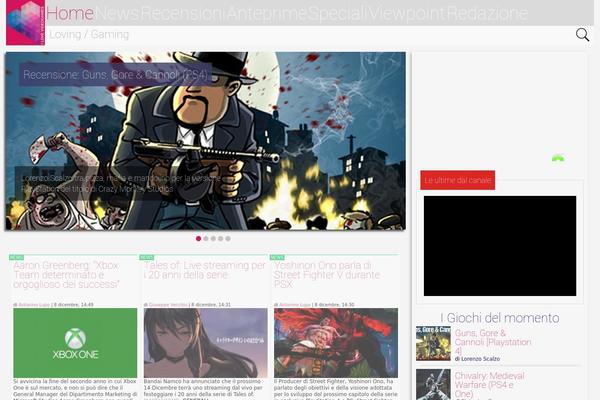Click the Chivalry Medieval Warfare sidebar thumbnail
Image resolution: width=600 pixels, height=400 pixels.
pos(433,384)
